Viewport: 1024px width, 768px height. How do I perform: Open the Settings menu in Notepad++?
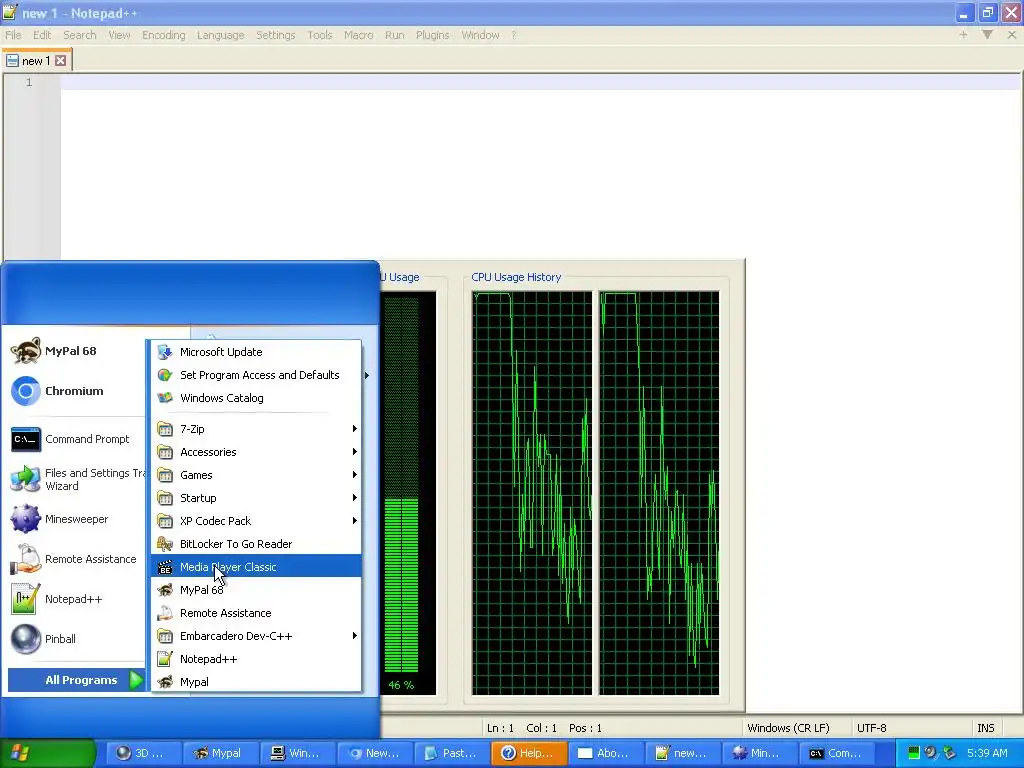click(x=276, y=35)
